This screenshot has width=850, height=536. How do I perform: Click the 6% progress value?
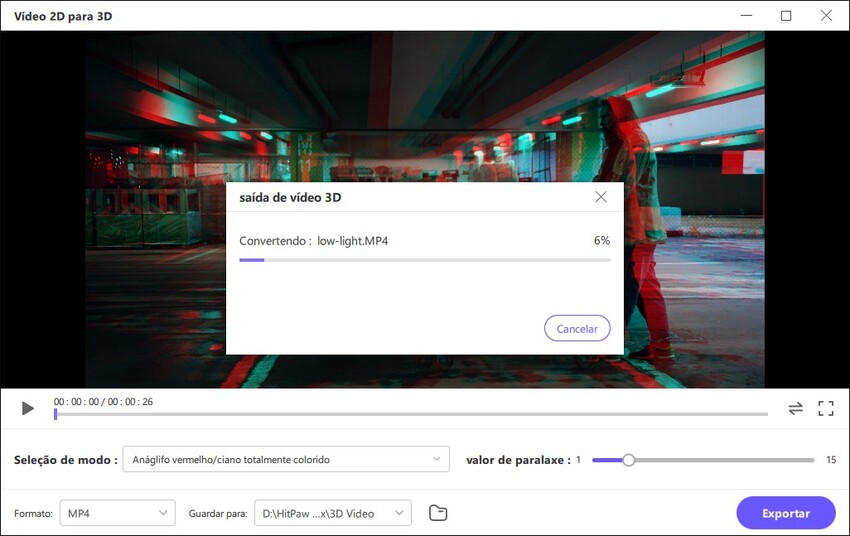602,241
